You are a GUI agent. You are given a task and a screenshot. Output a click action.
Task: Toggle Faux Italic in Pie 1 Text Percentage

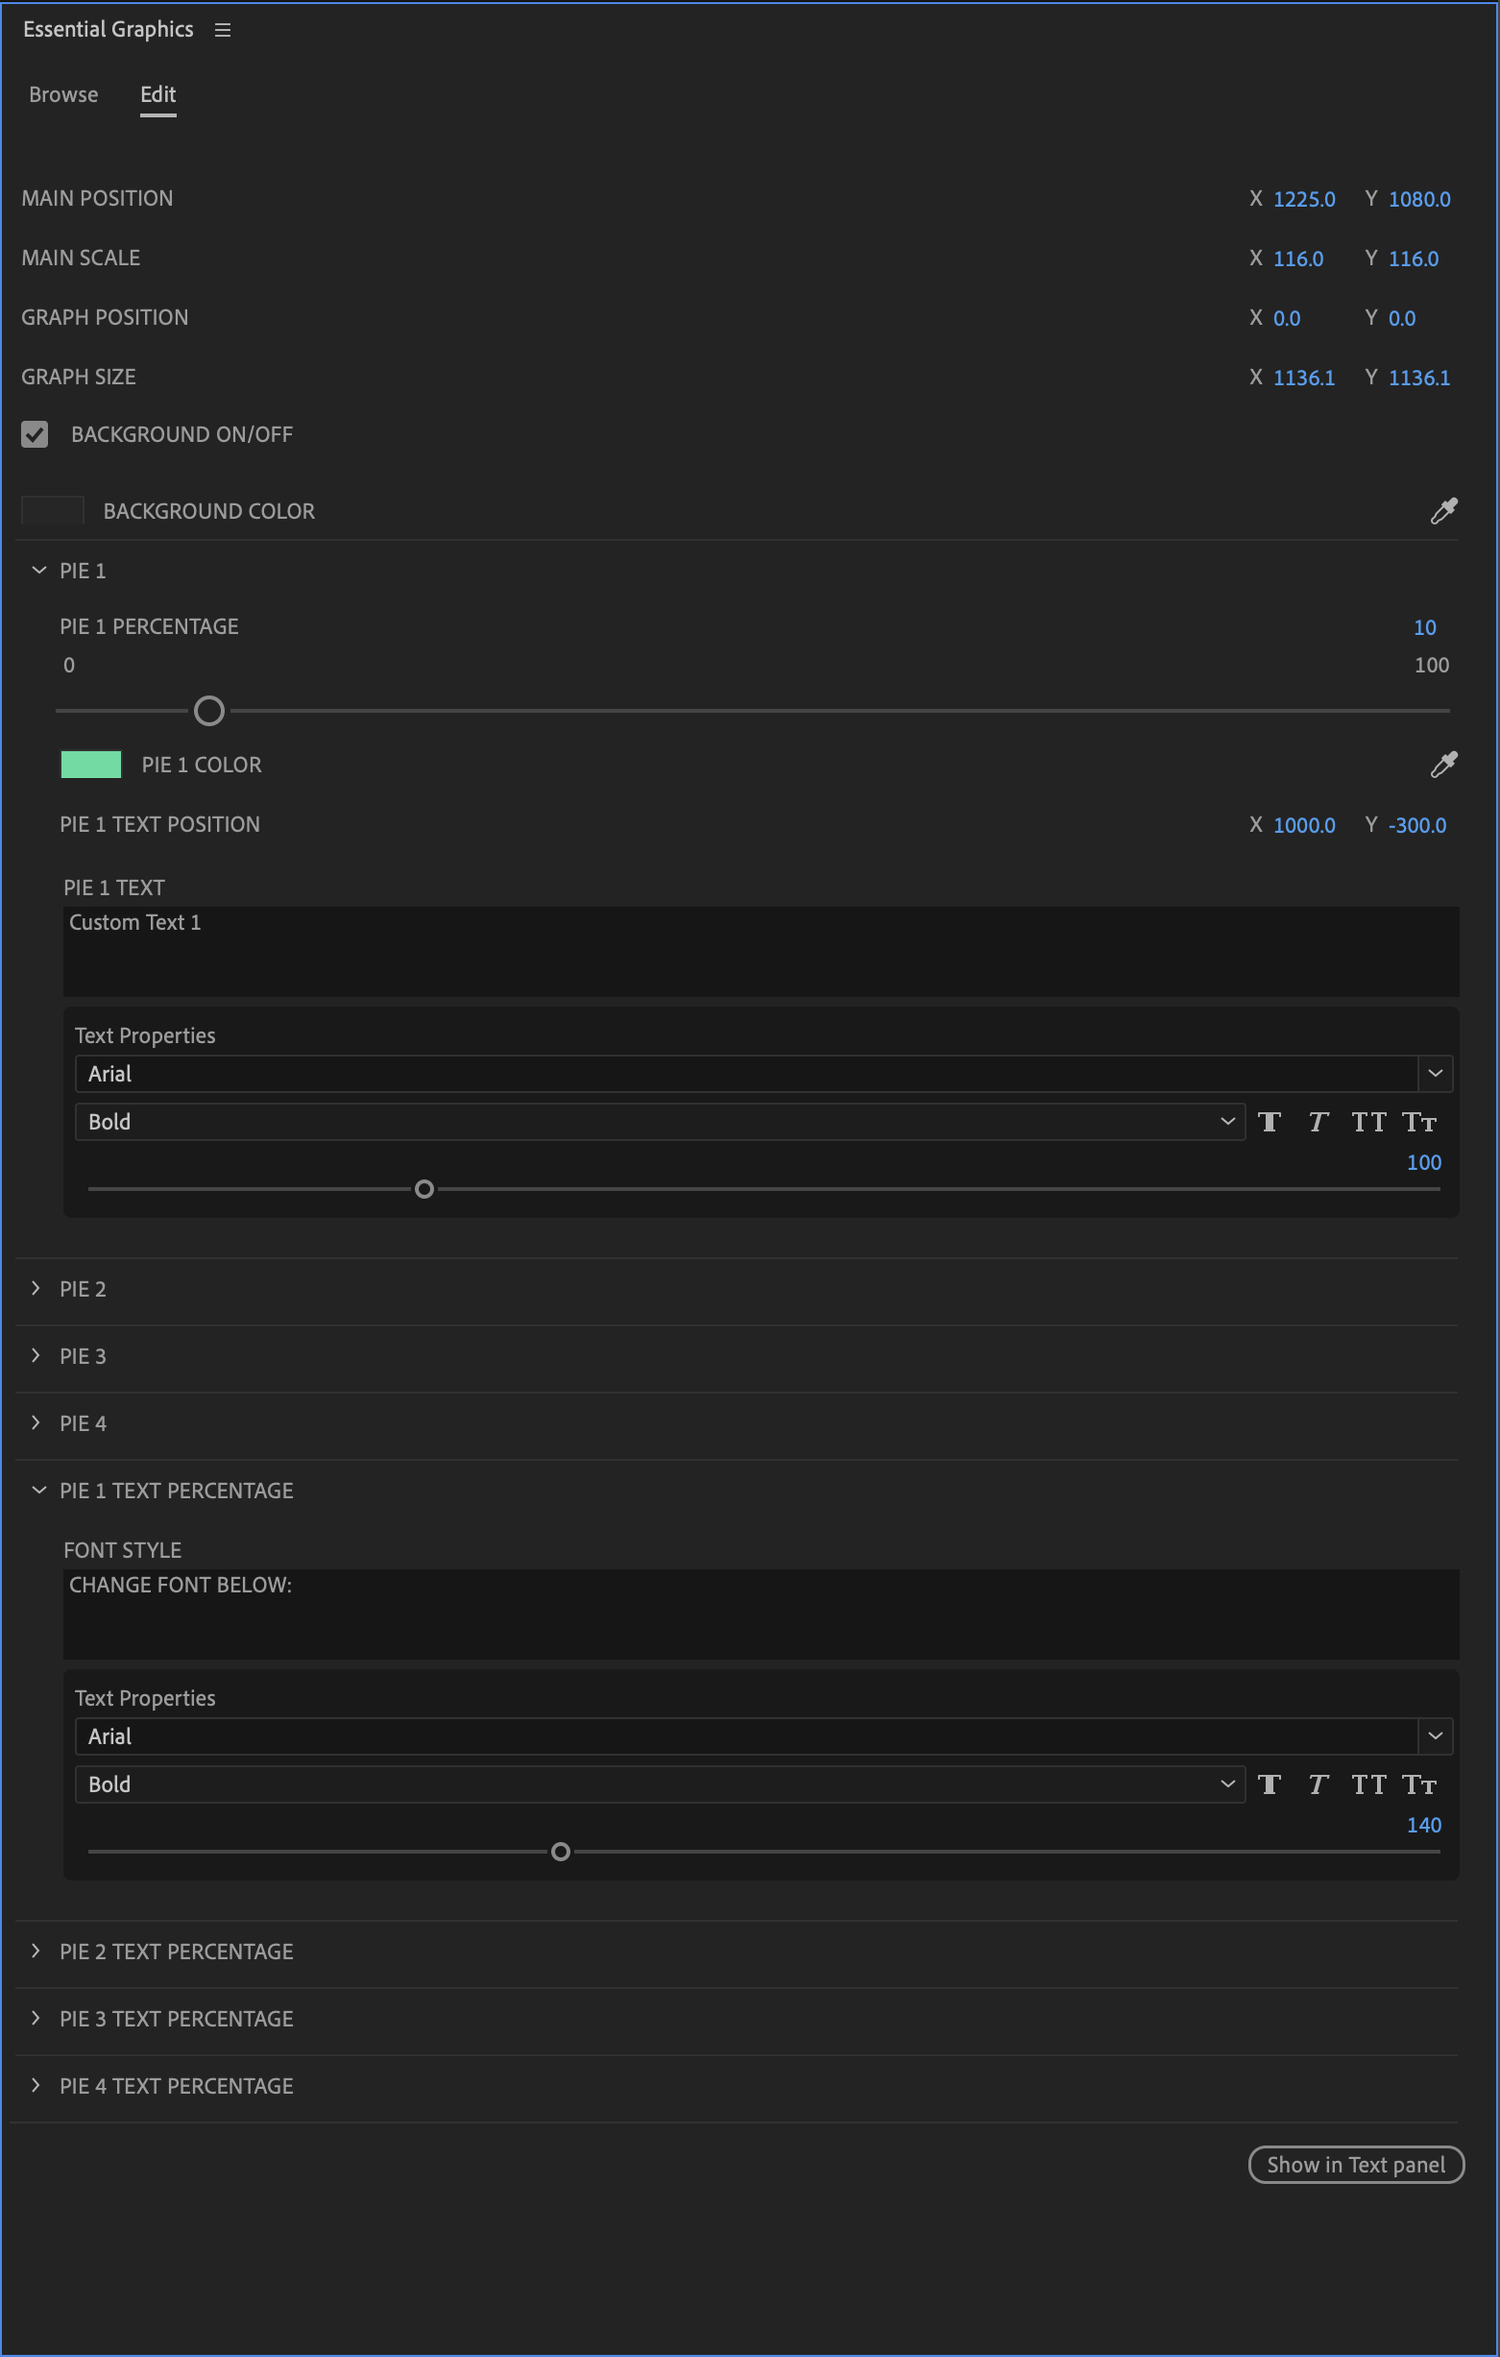(x=1318, y=1785)
